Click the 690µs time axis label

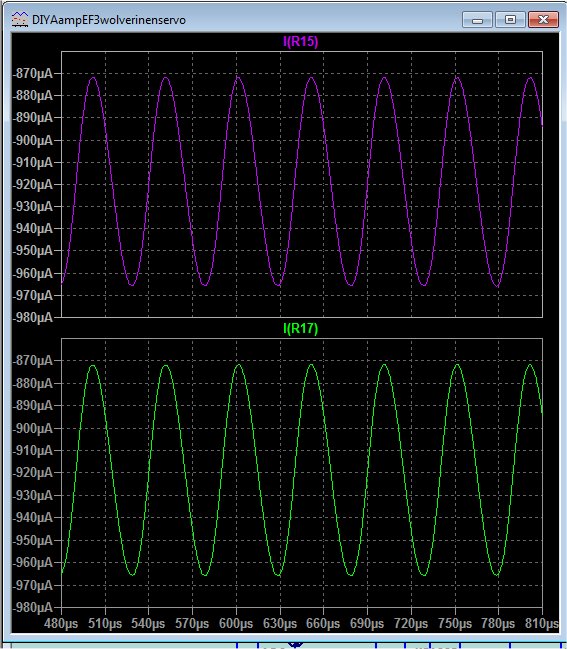point(367,623)
